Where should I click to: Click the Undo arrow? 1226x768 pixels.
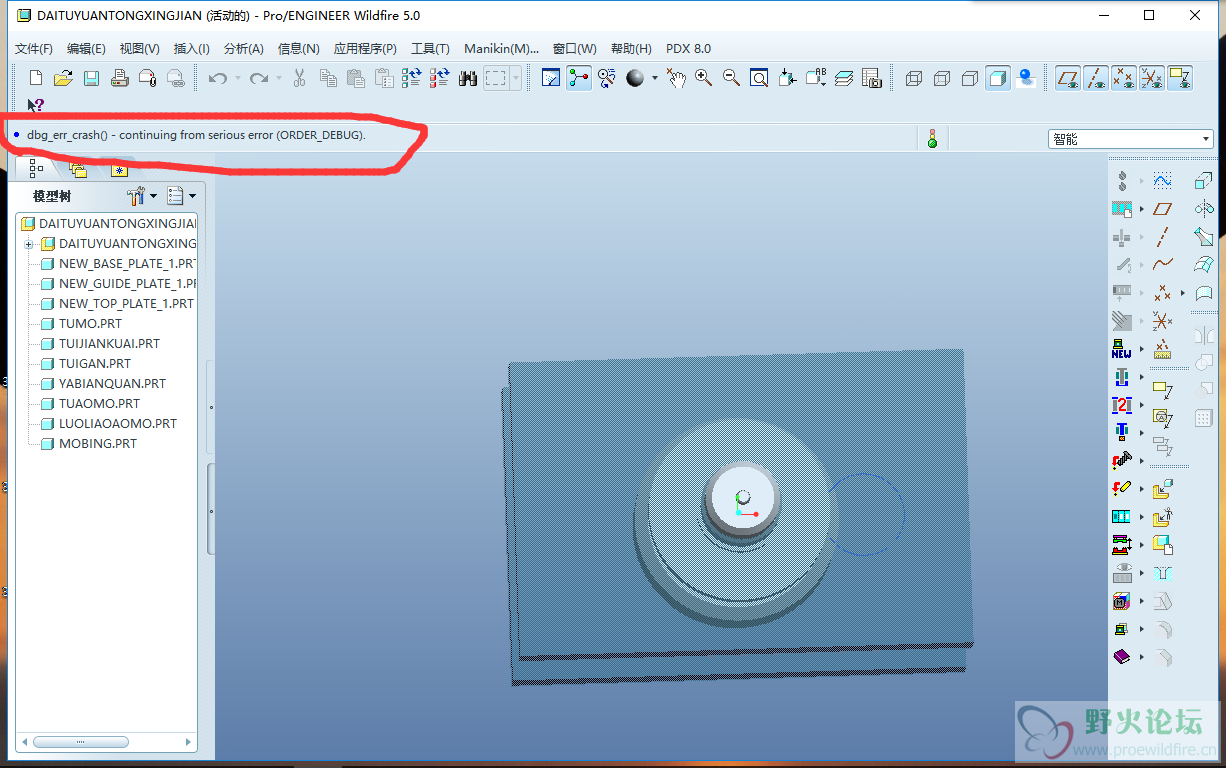point(218,78)
